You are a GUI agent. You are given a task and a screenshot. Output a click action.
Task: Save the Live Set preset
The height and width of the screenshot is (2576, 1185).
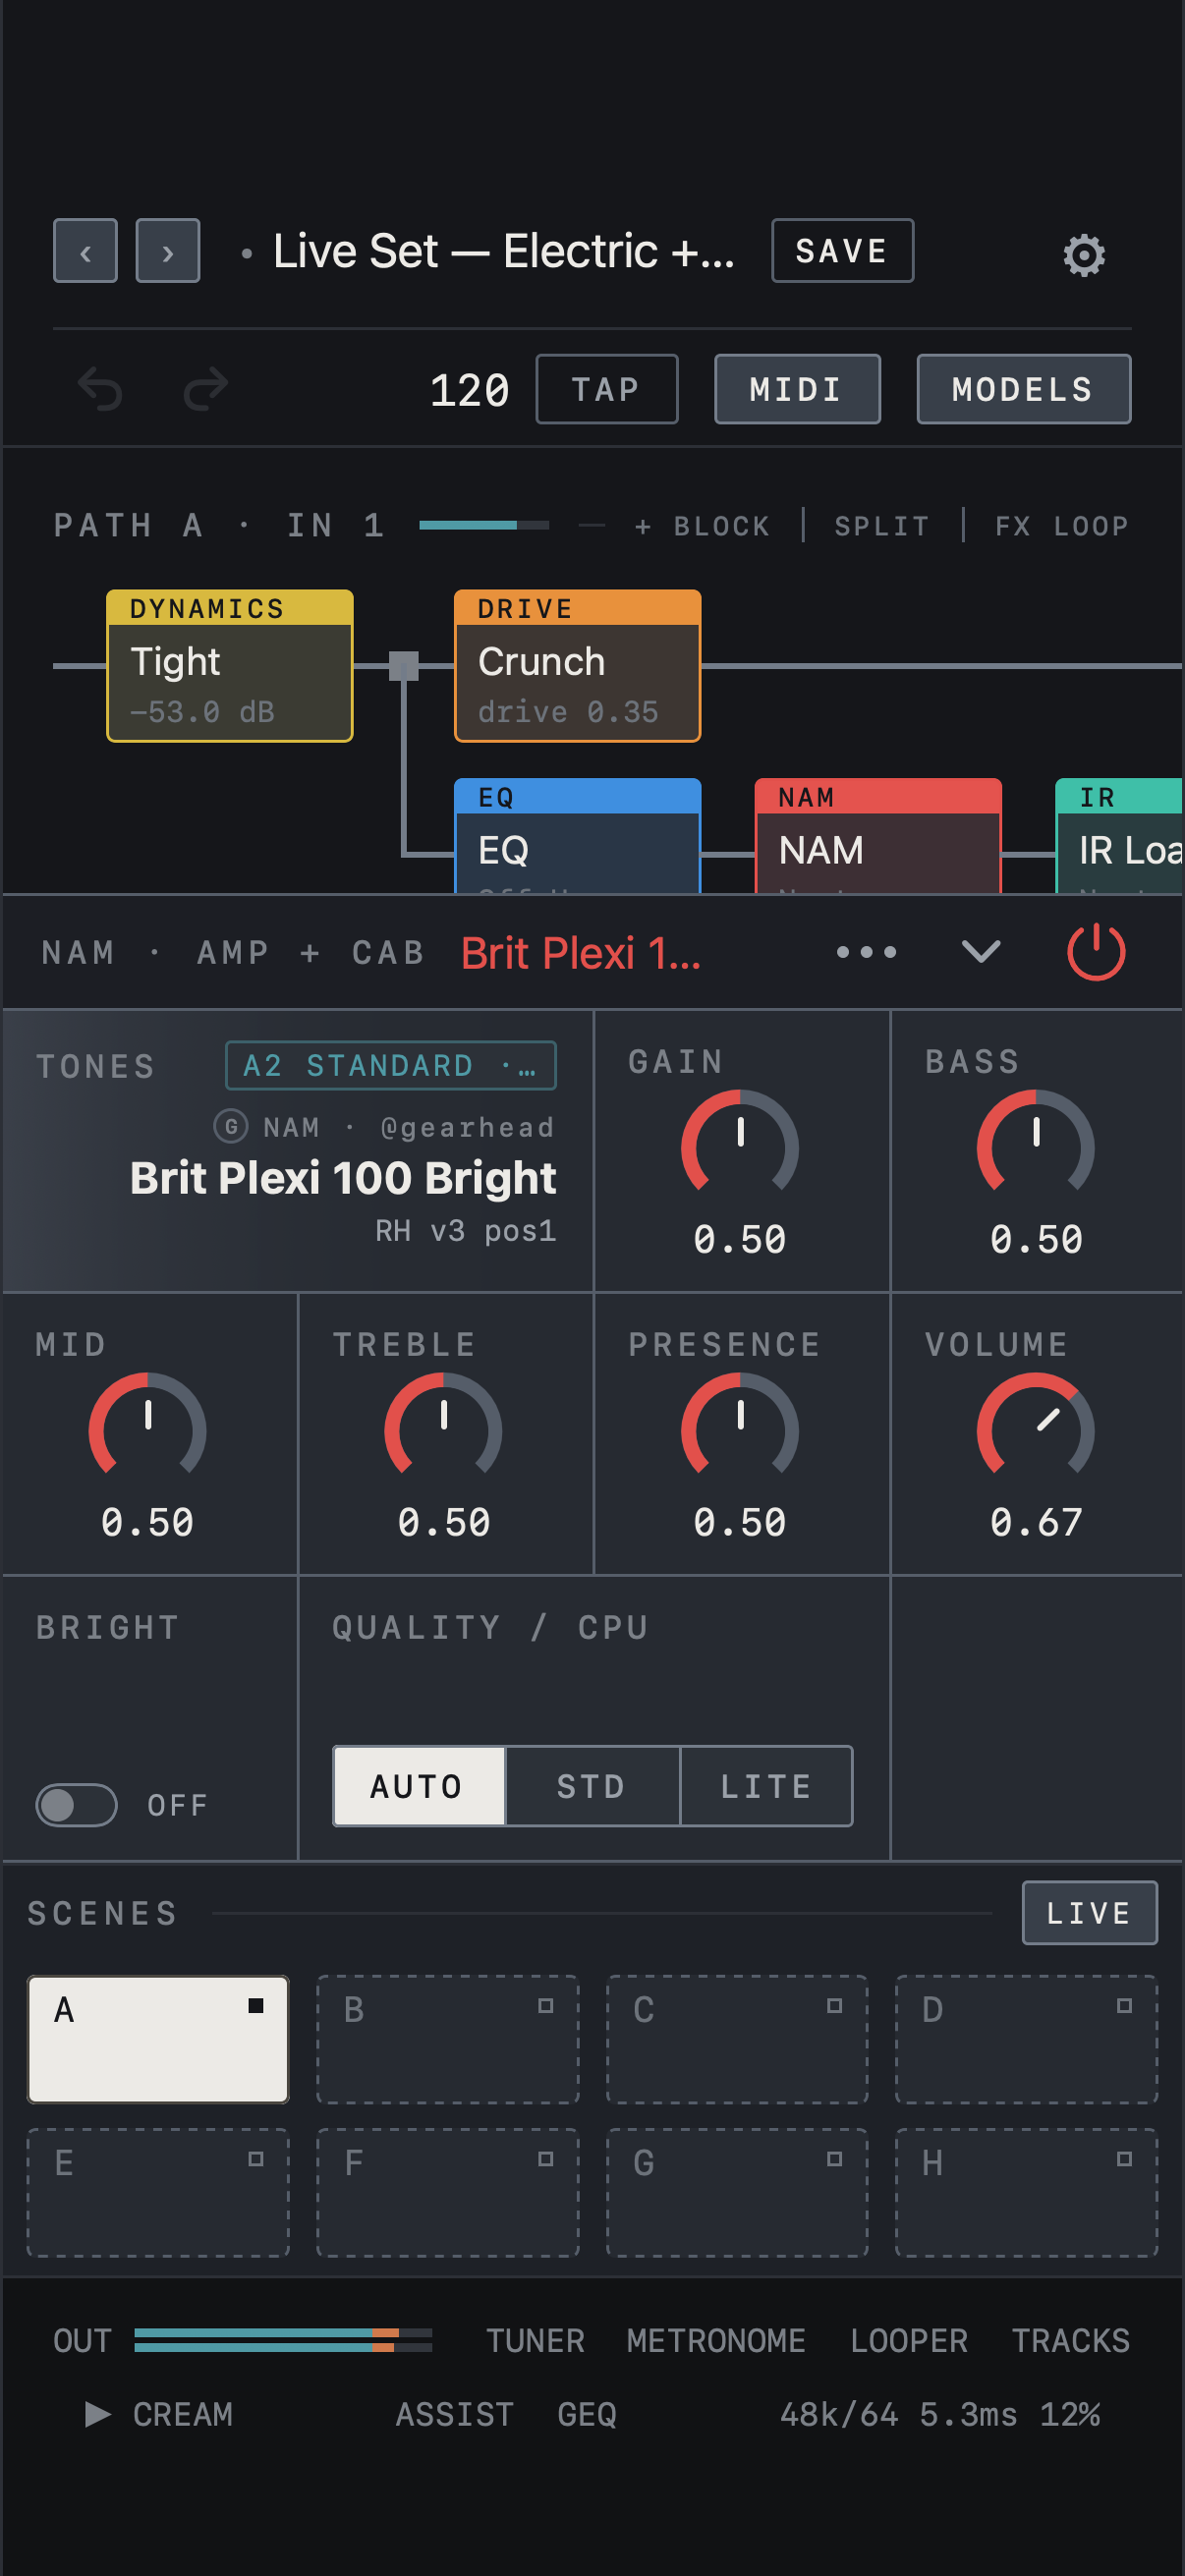click(x=842, y=251)
